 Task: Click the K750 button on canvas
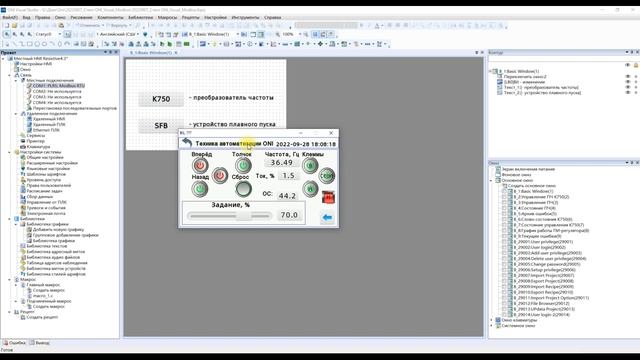[161, 99]
